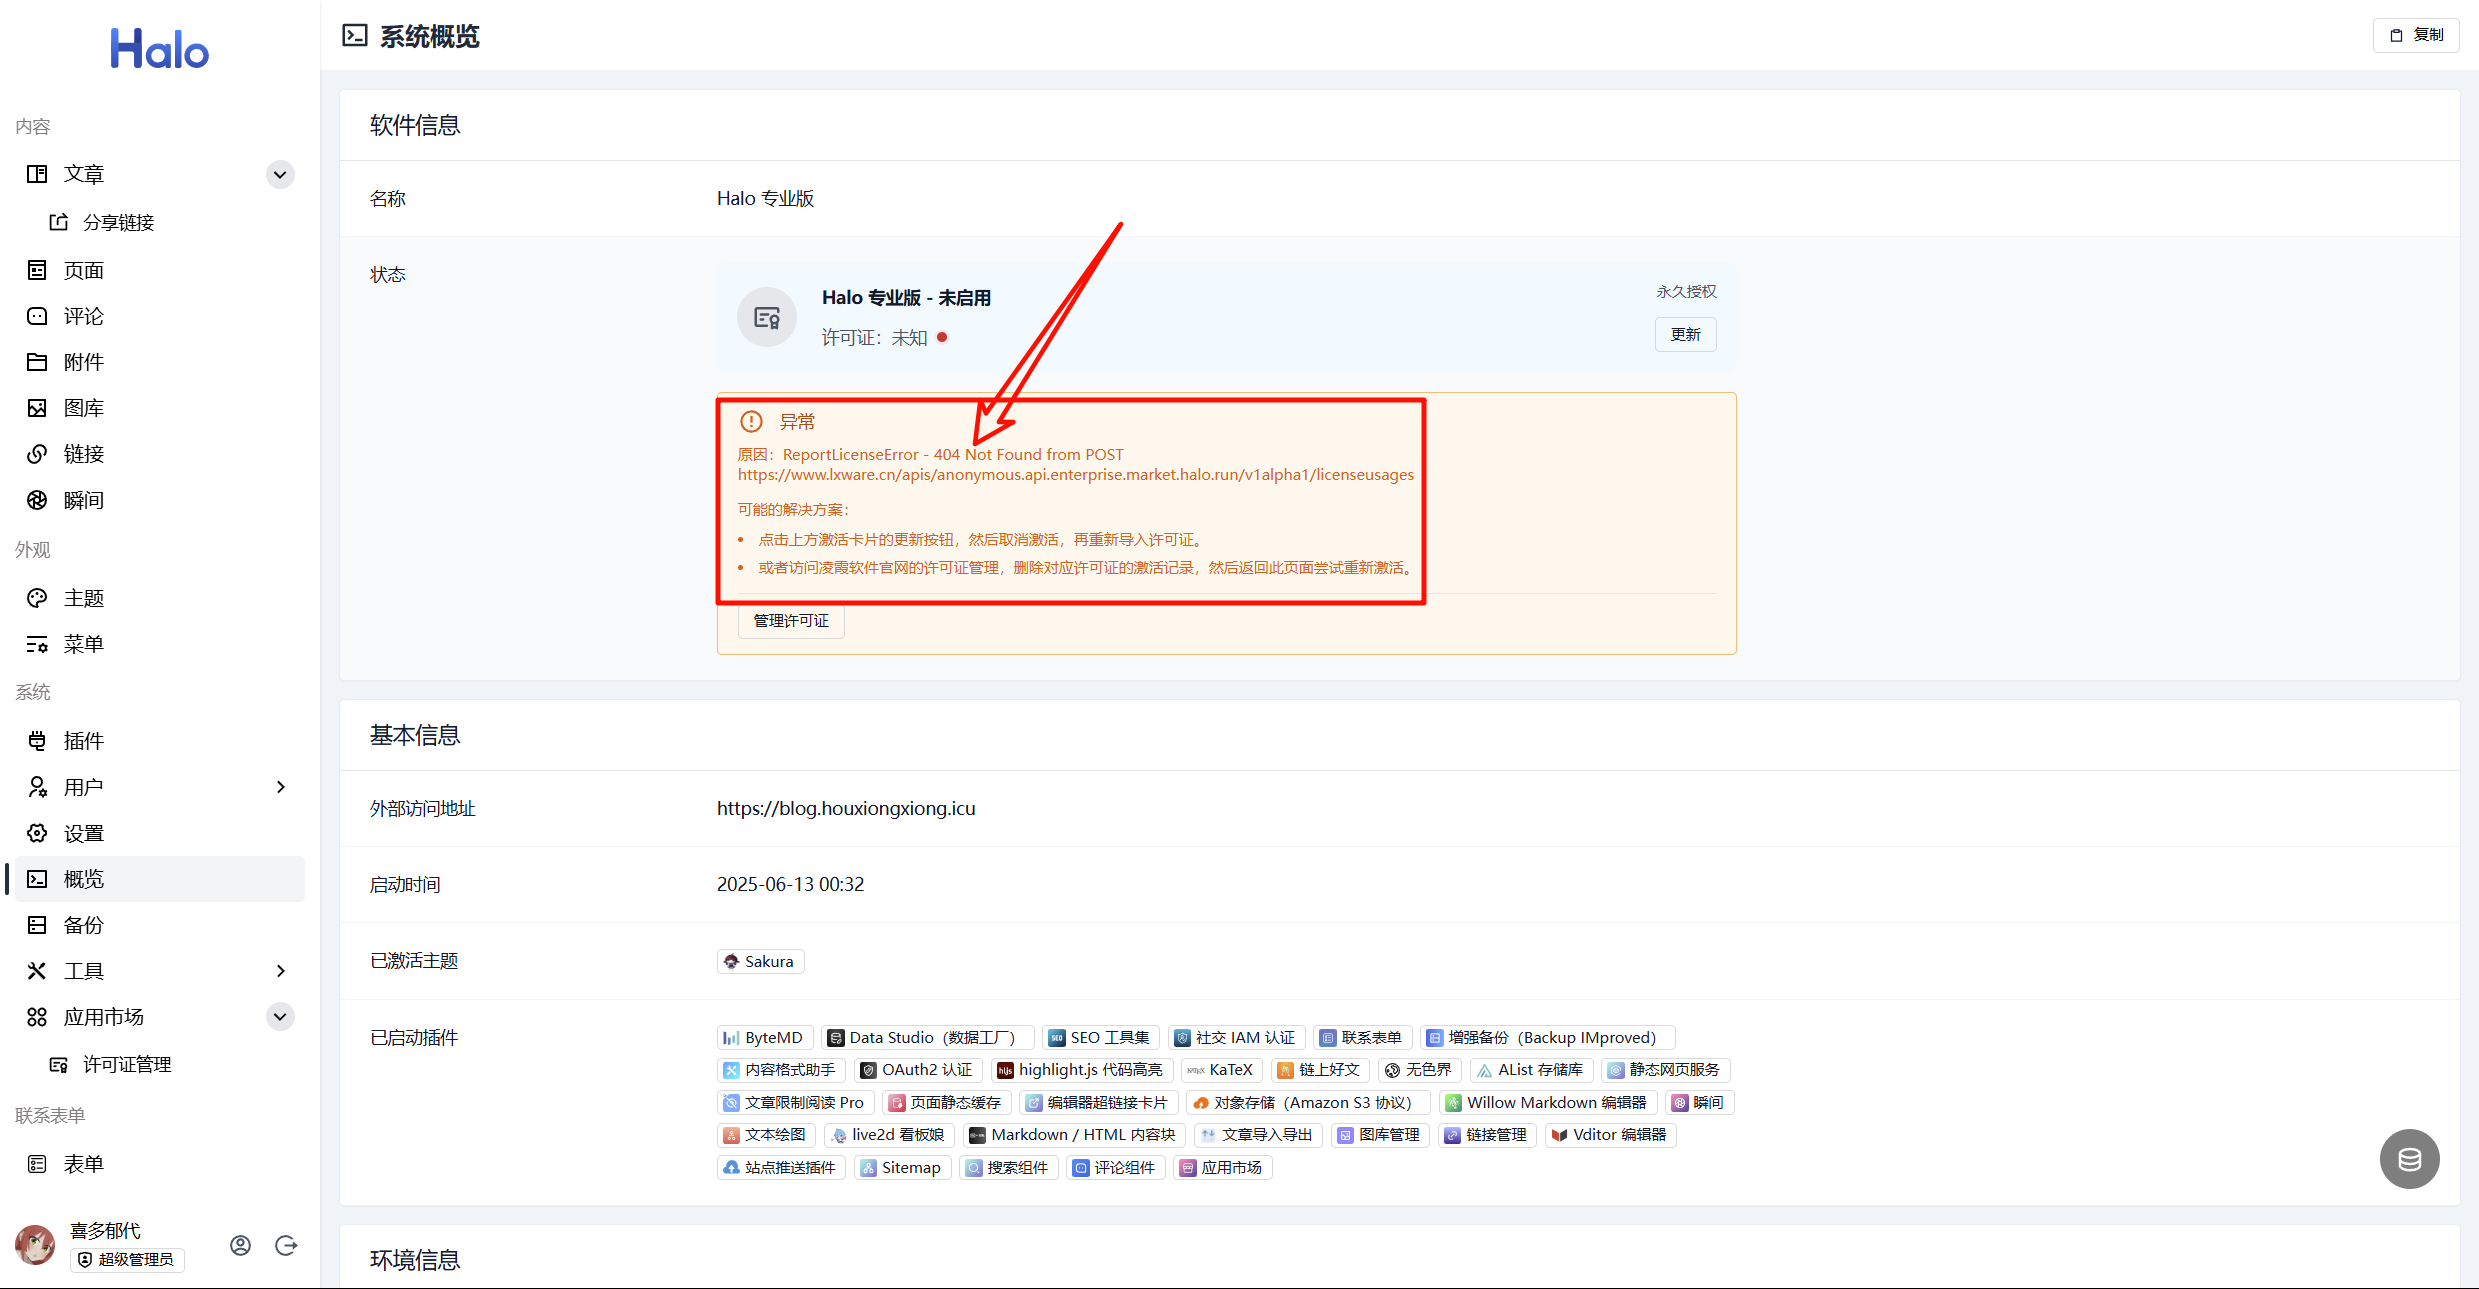Click the 文章 book icon
Image resolution: width=2479 pixels, height=1289 pixels.
[x=37, y=174]
